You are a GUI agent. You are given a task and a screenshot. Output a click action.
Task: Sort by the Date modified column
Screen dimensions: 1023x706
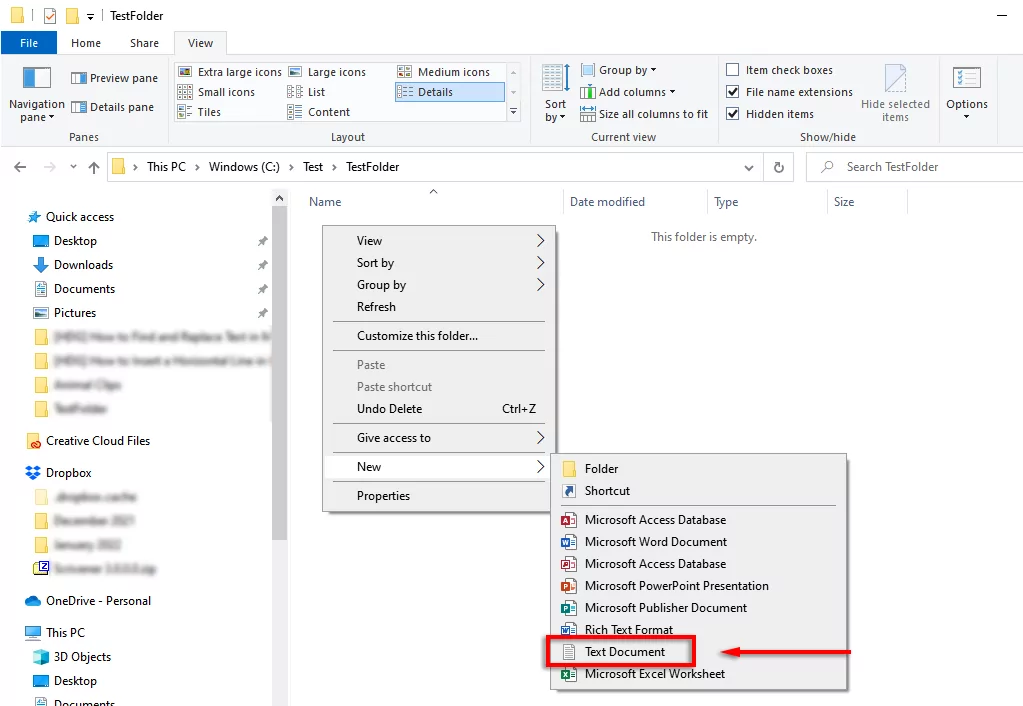635,202
